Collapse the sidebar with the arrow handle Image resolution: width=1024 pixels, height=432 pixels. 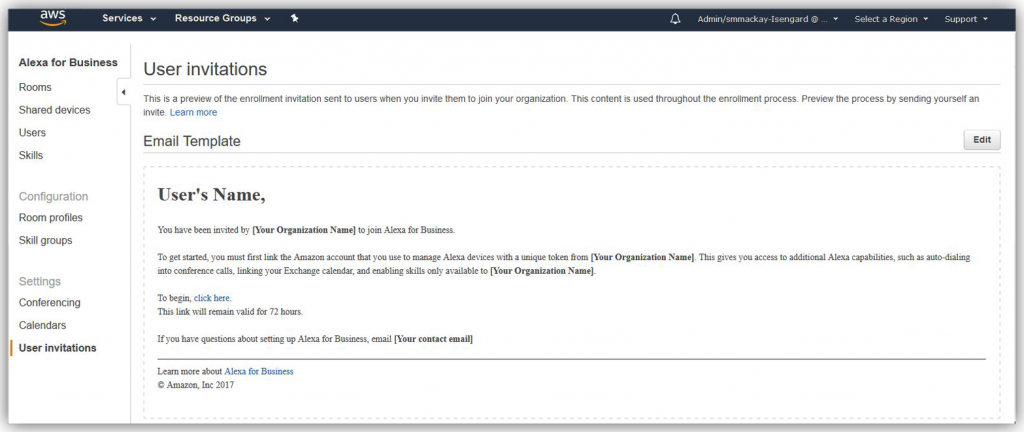pyautogui.click(x=123, y=92)
